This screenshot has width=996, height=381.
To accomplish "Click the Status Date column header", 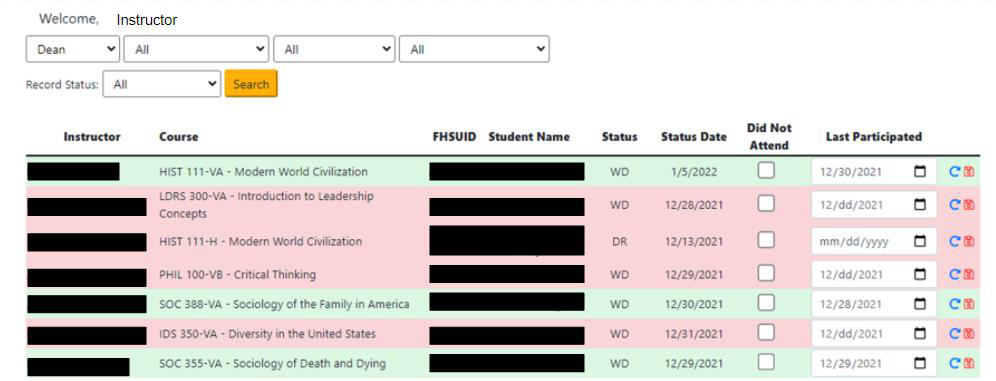I will tap(694, 137).
